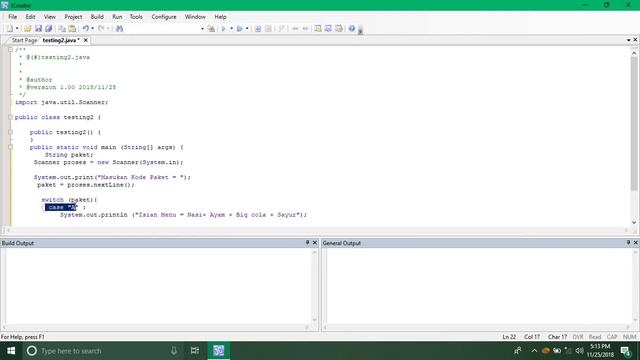Click the Save All toolbar icon
The height and width of the screenshot is (360, 640).
(x=49, y=29)
